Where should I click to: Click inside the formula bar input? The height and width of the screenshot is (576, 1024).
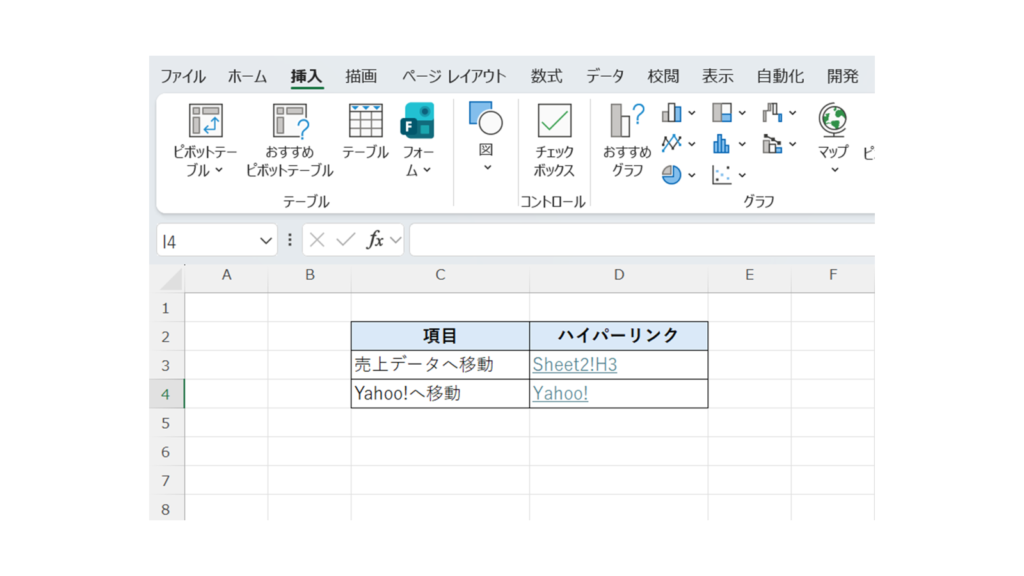click(640, 241)
